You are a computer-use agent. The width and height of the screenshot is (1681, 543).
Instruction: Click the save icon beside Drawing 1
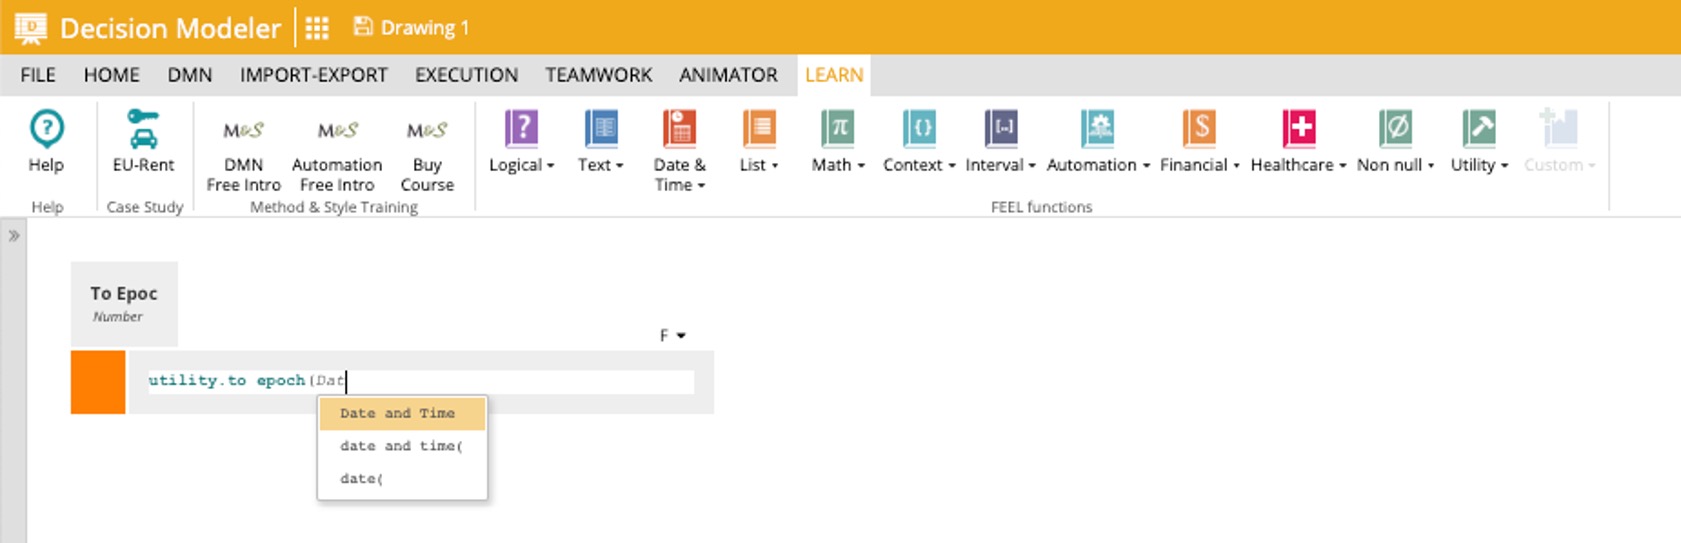[363, 27]
